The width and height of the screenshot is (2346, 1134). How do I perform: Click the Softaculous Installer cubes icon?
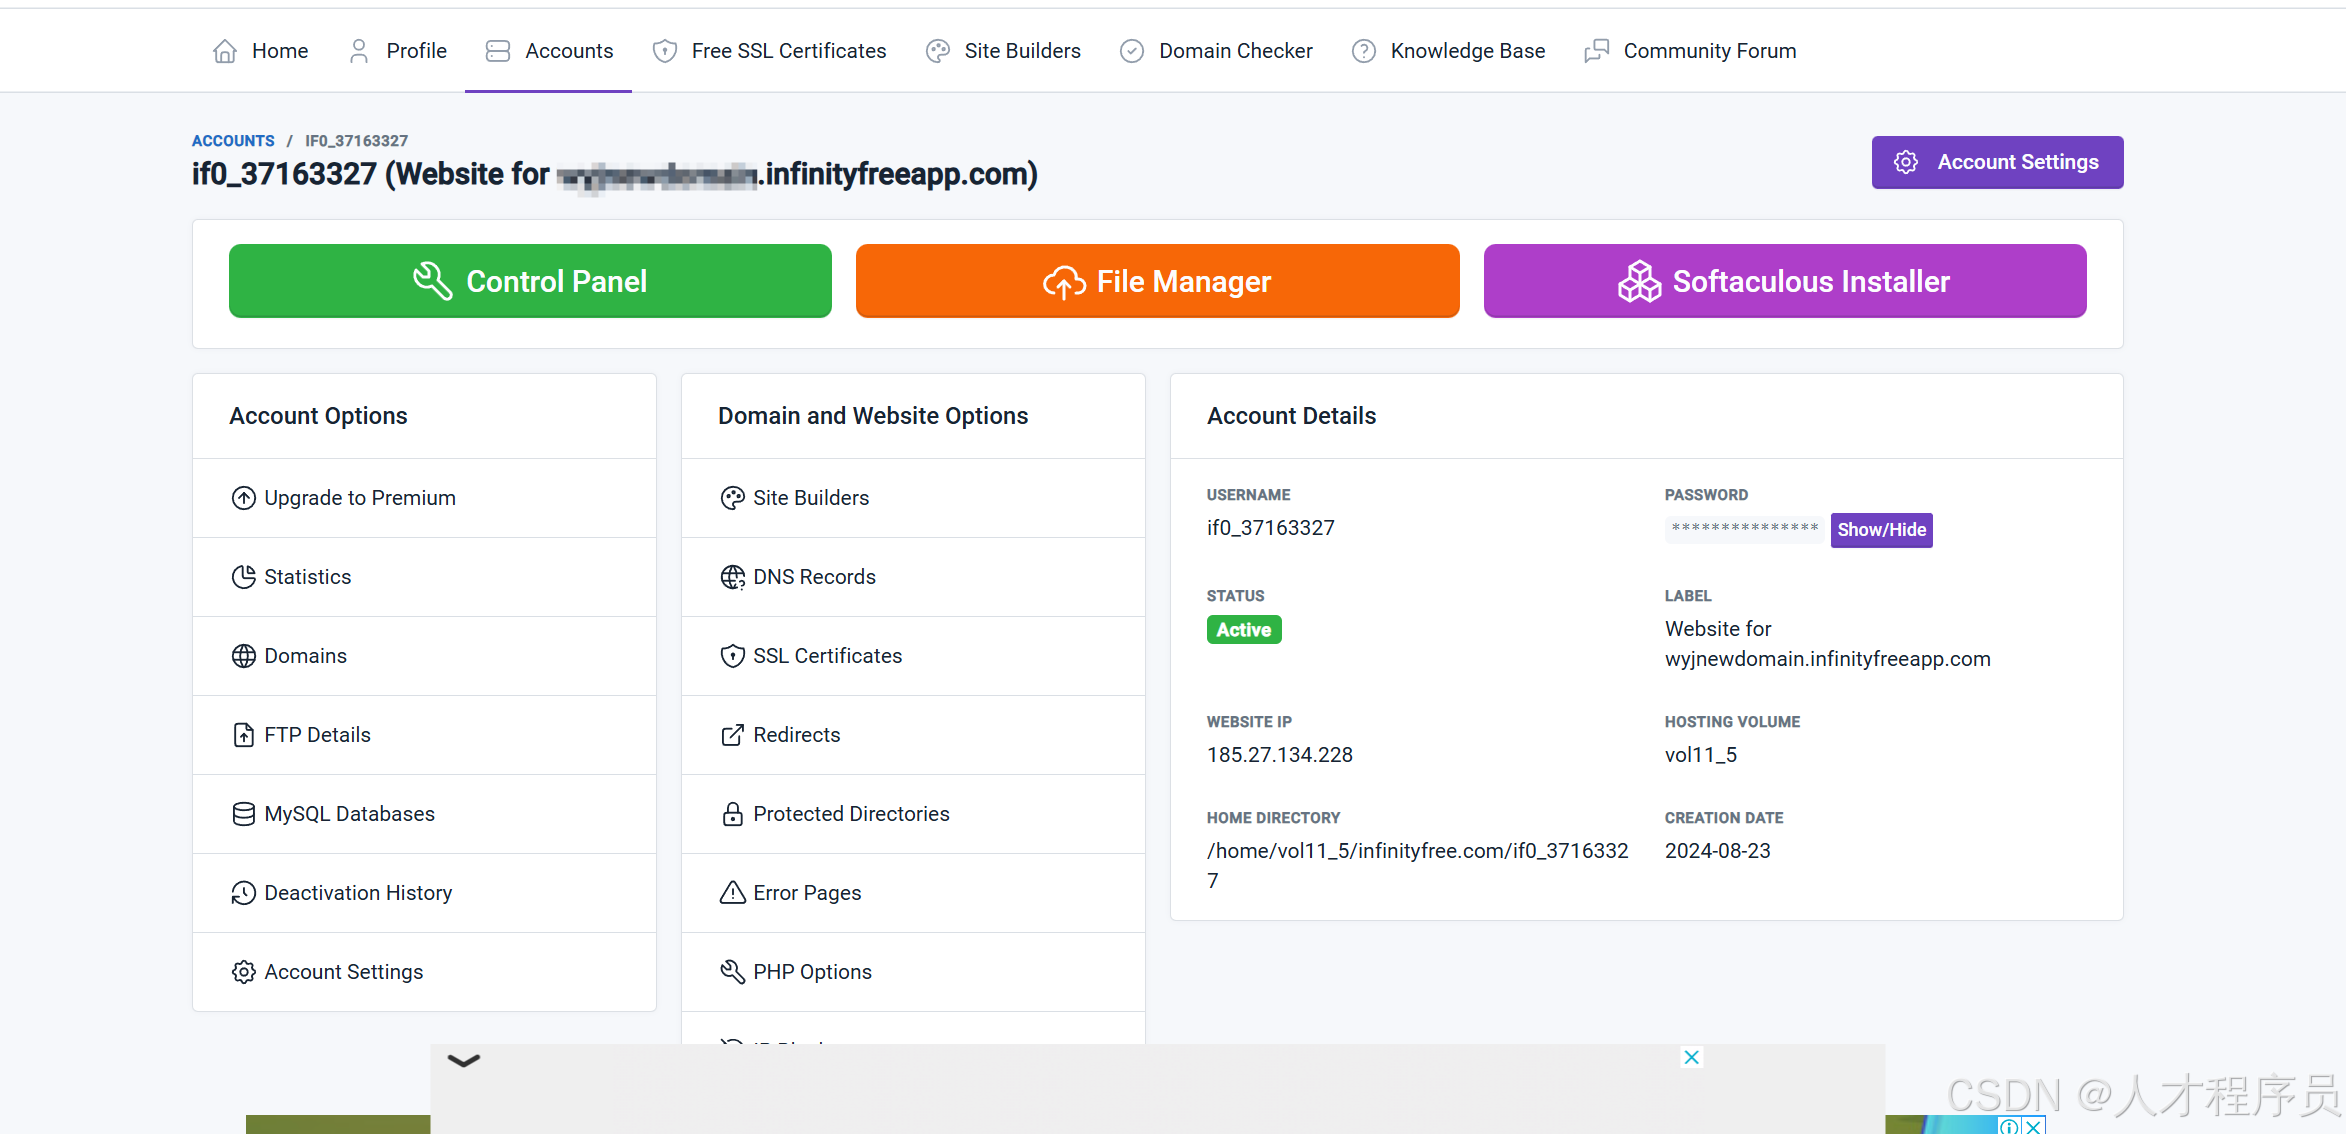pyautogui.click(x=1640, y=281)
